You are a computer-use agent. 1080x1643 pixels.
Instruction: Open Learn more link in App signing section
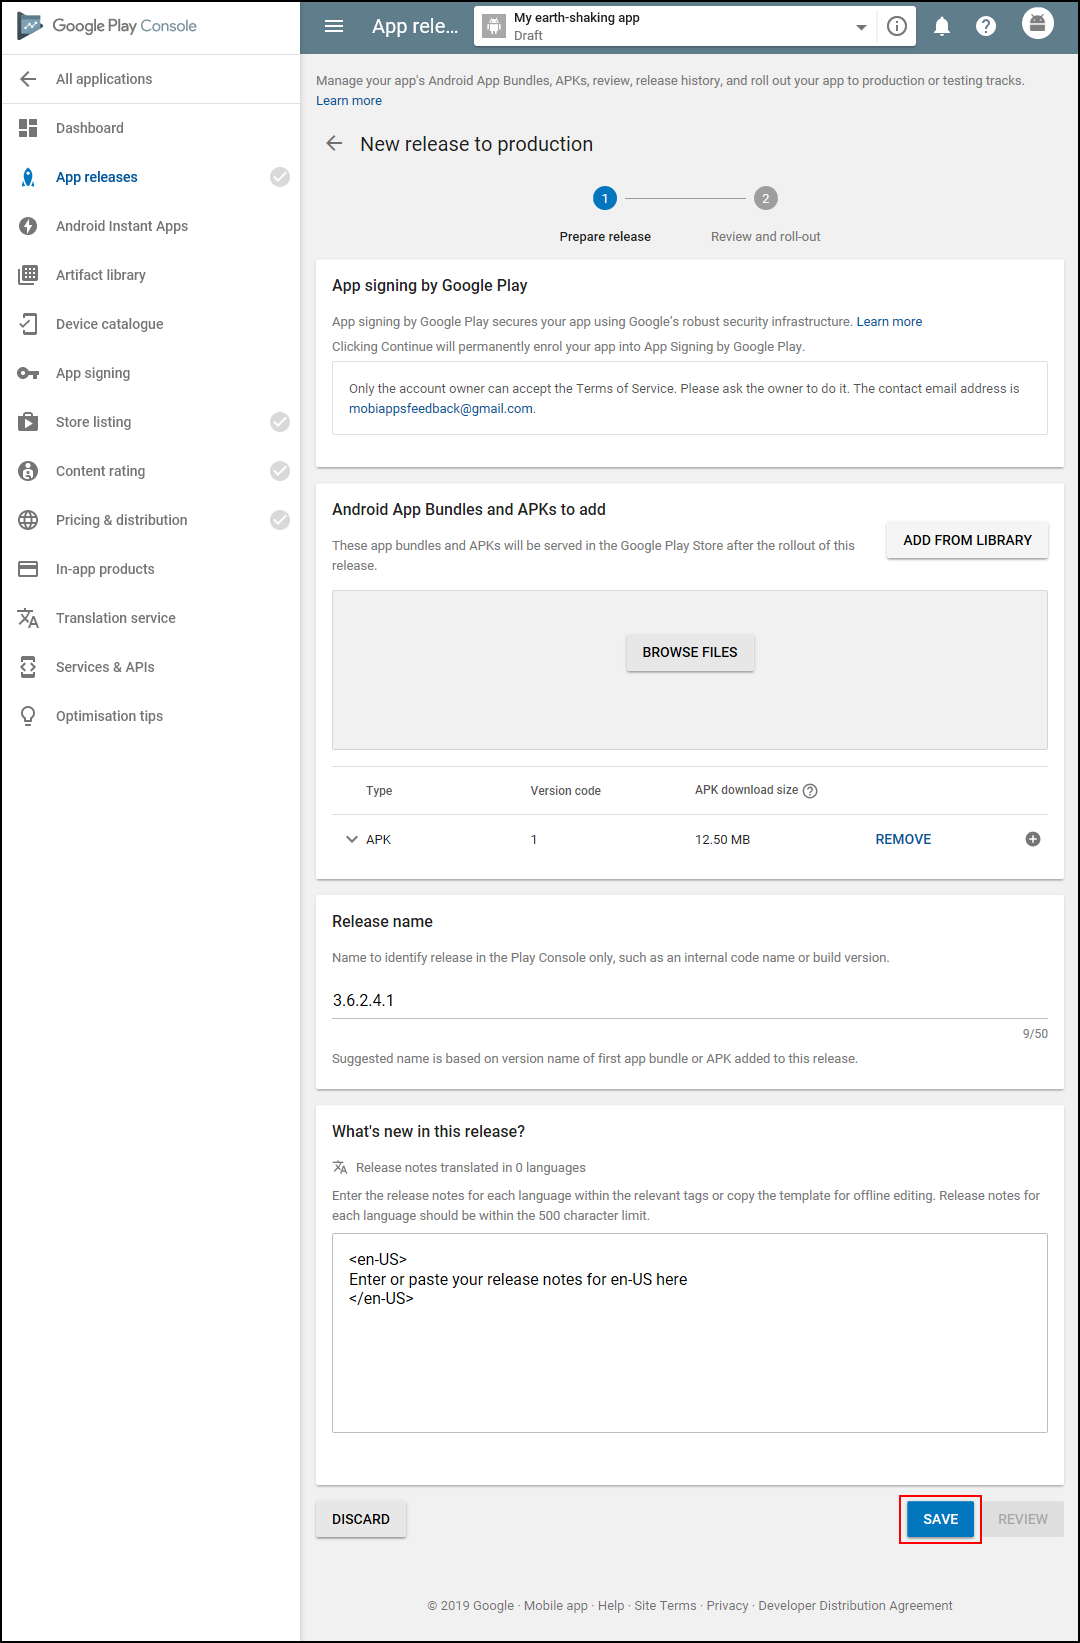[889, 322]
